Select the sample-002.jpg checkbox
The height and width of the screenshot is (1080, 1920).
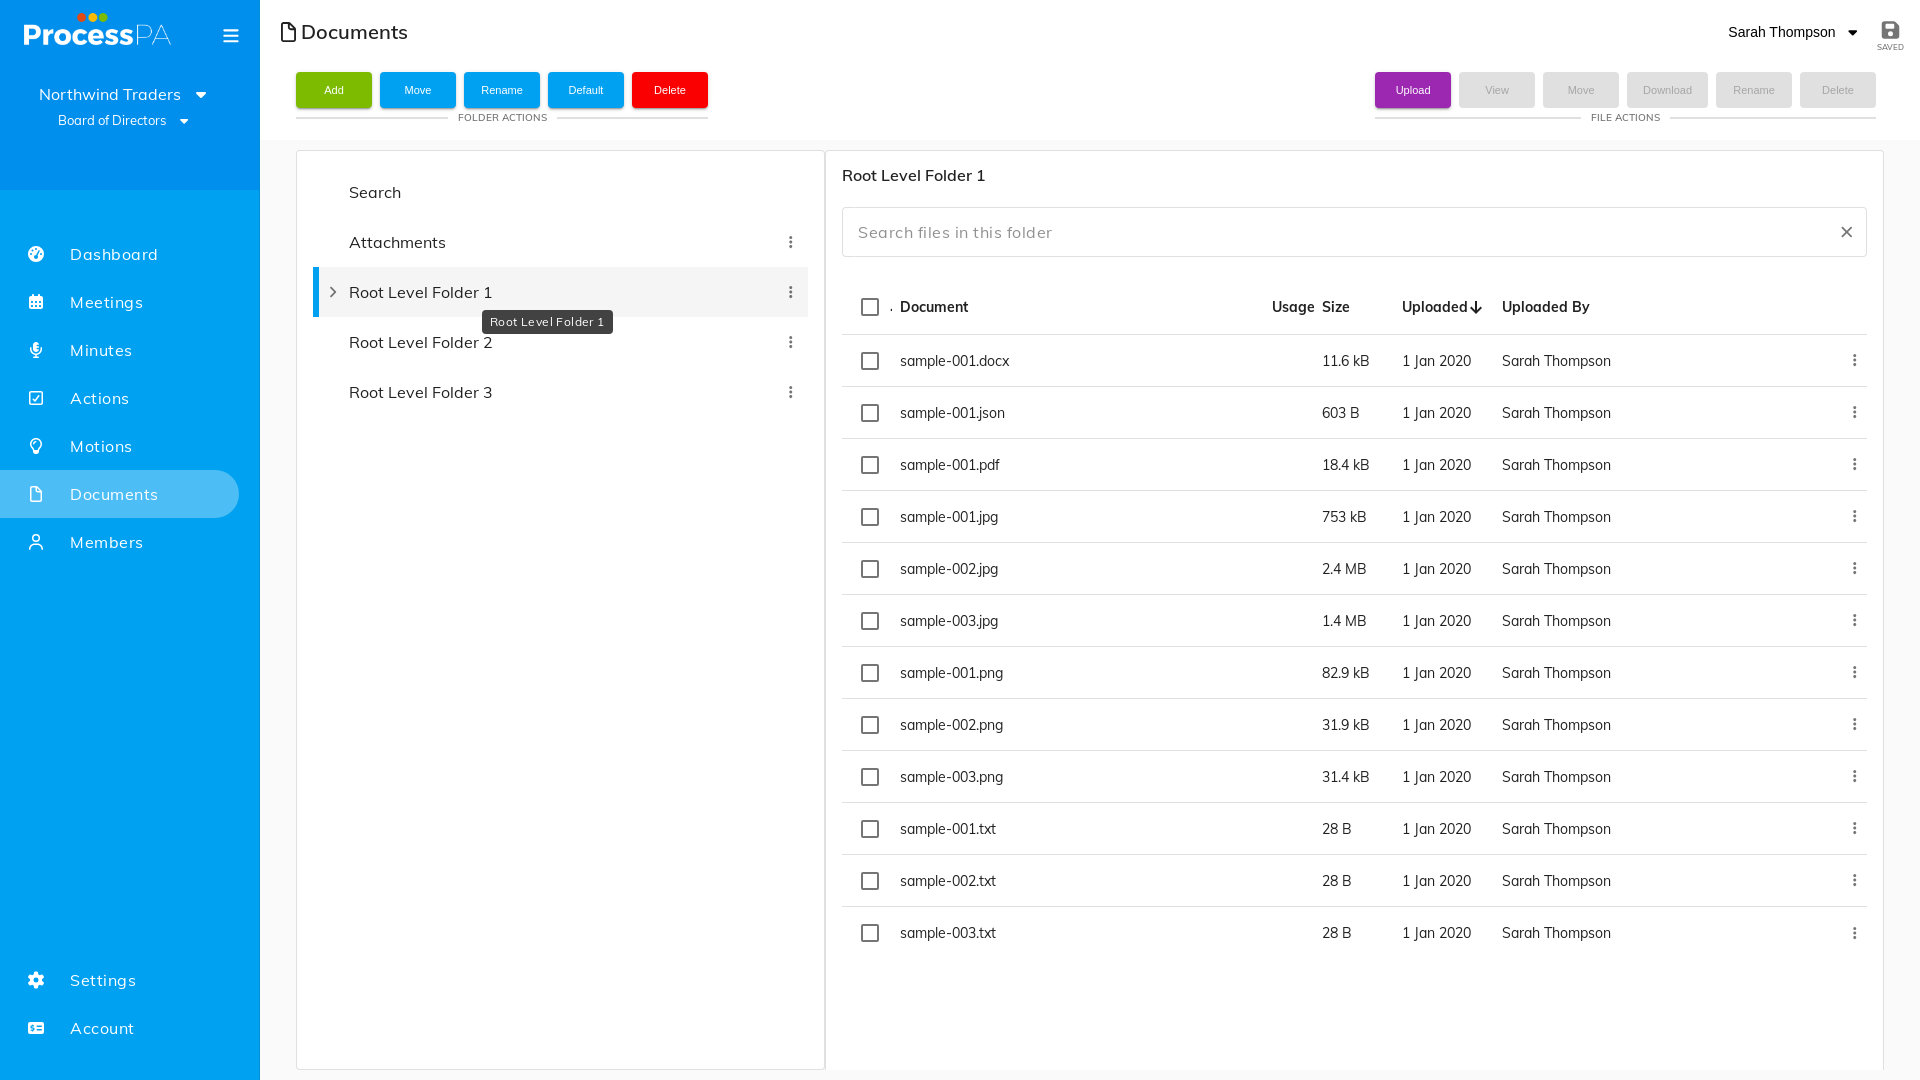point(870,569)
